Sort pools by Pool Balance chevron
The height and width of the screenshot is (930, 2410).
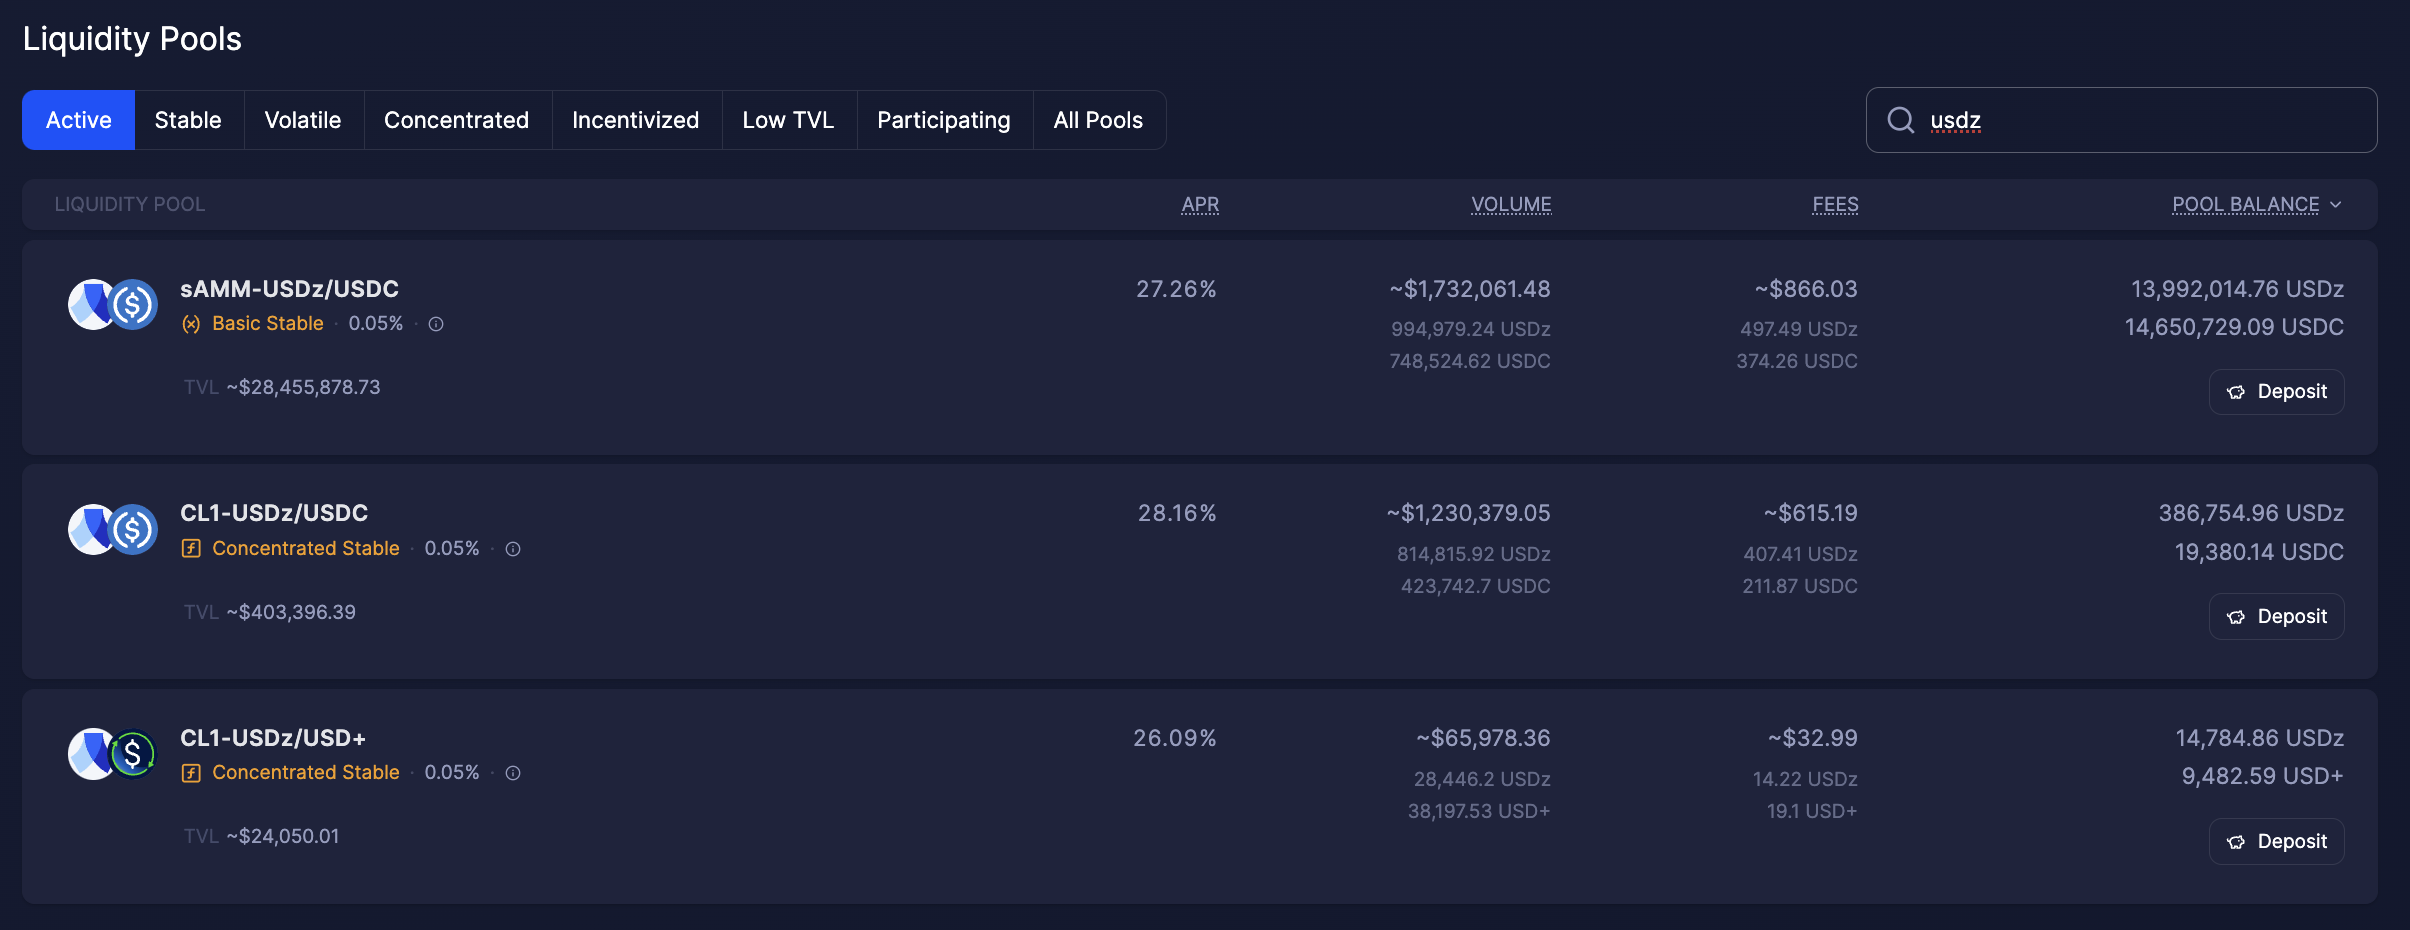pos(2336,205)
